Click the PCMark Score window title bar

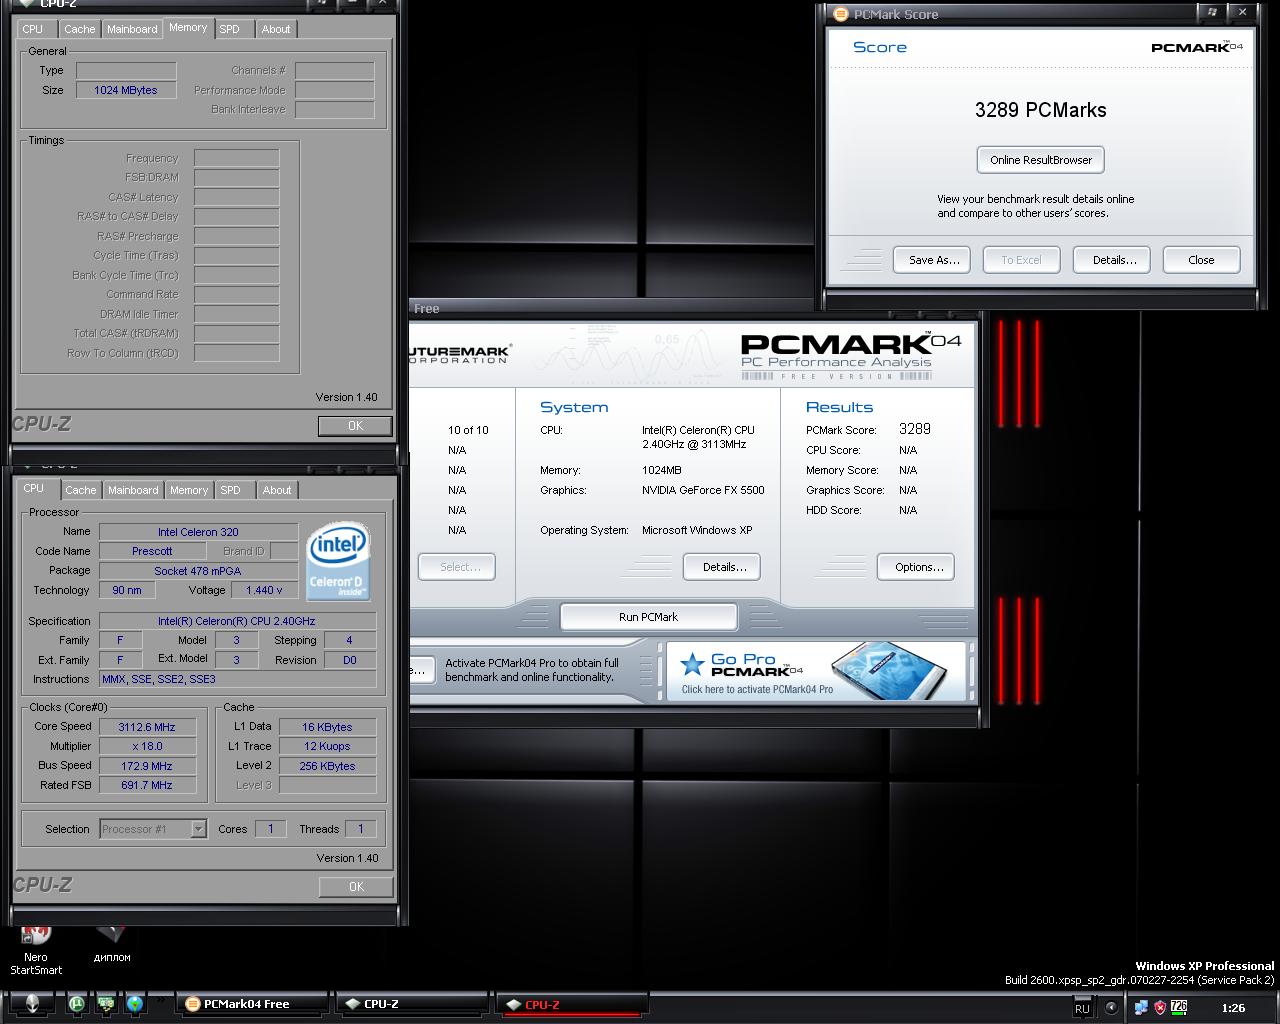coord(1010,14)
